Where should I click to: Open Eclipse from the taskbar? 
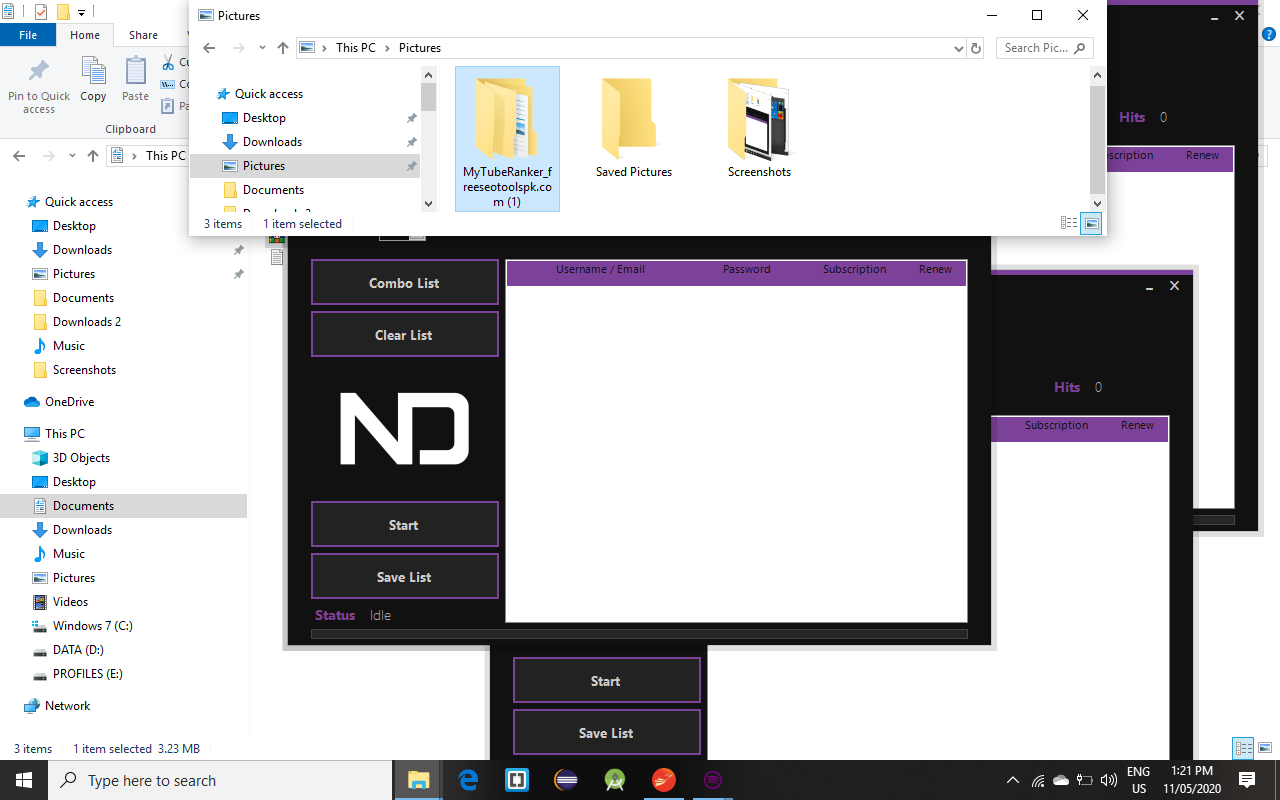tap(566, 780)
